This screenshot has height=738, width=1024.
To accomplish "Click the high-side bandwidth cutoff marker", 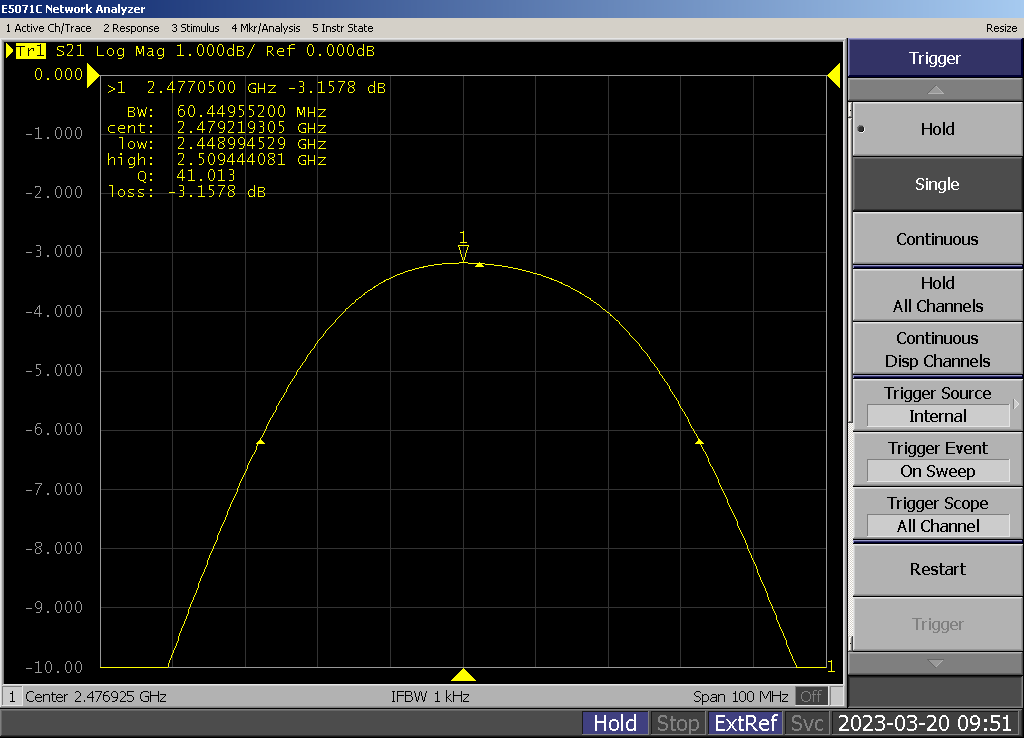I will 699,441.
